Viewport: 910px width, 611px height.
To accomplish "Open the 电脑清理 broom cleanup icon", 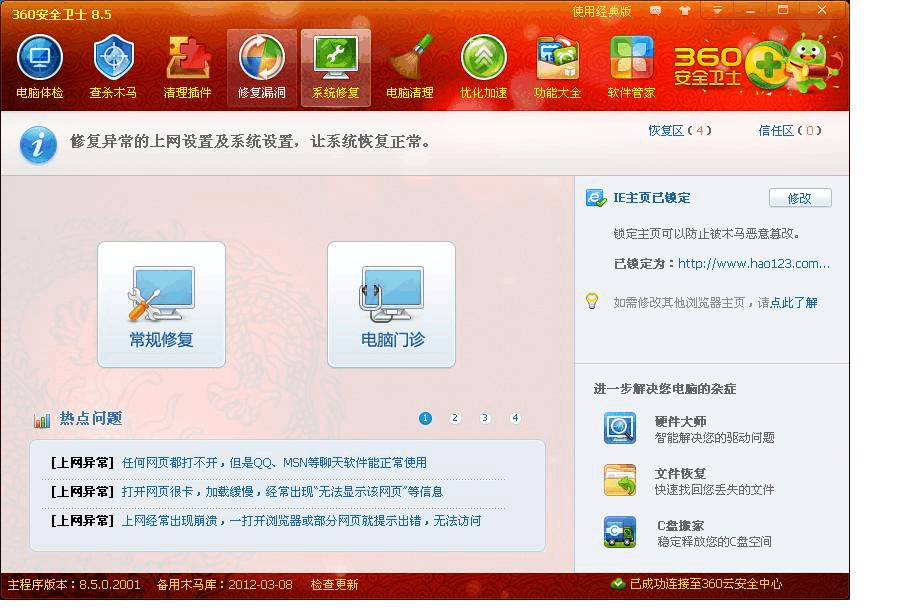I will (410, 66).
